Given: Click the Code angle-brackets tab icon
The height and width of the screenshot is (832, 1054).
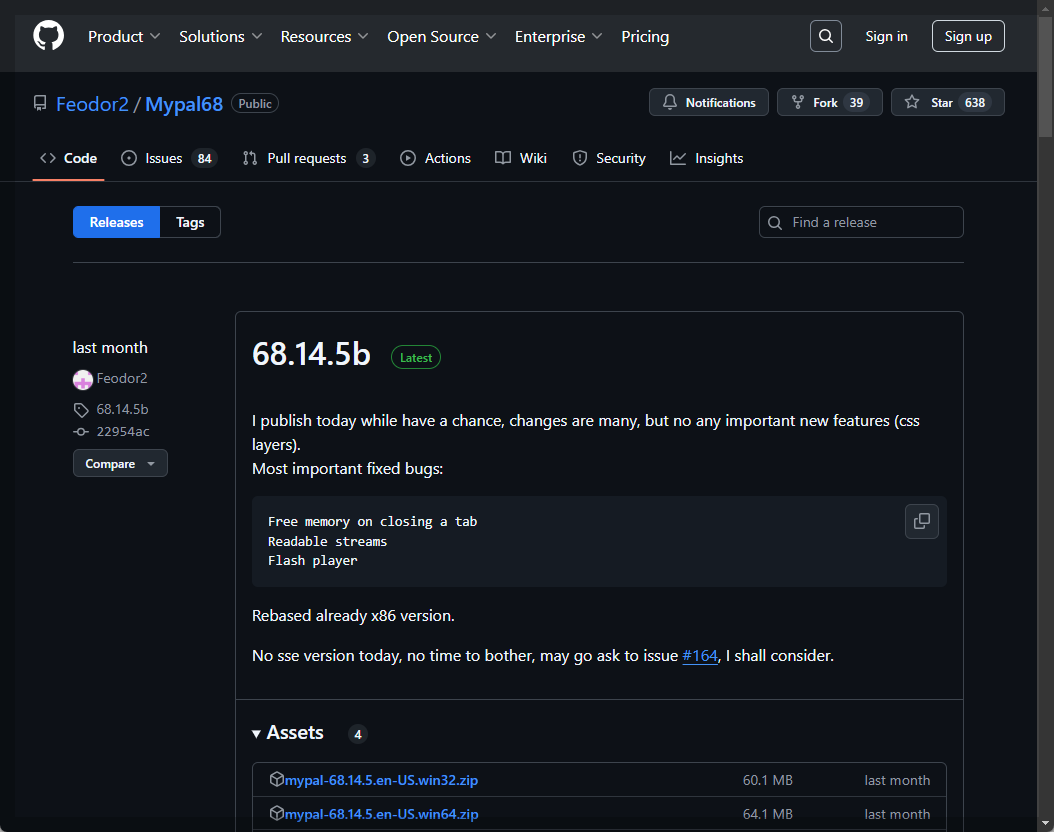Looking at the screenshot, I should pyautogui.click(x=48, y=159).
